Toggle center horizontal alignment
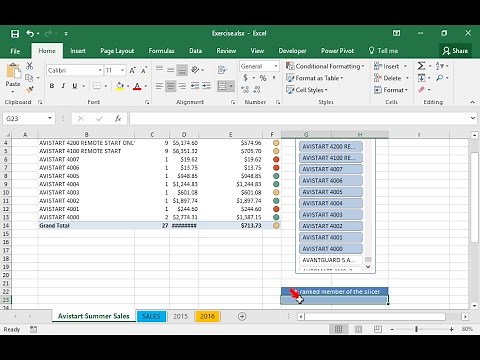 pyautogui.click(x=171, y=86)
